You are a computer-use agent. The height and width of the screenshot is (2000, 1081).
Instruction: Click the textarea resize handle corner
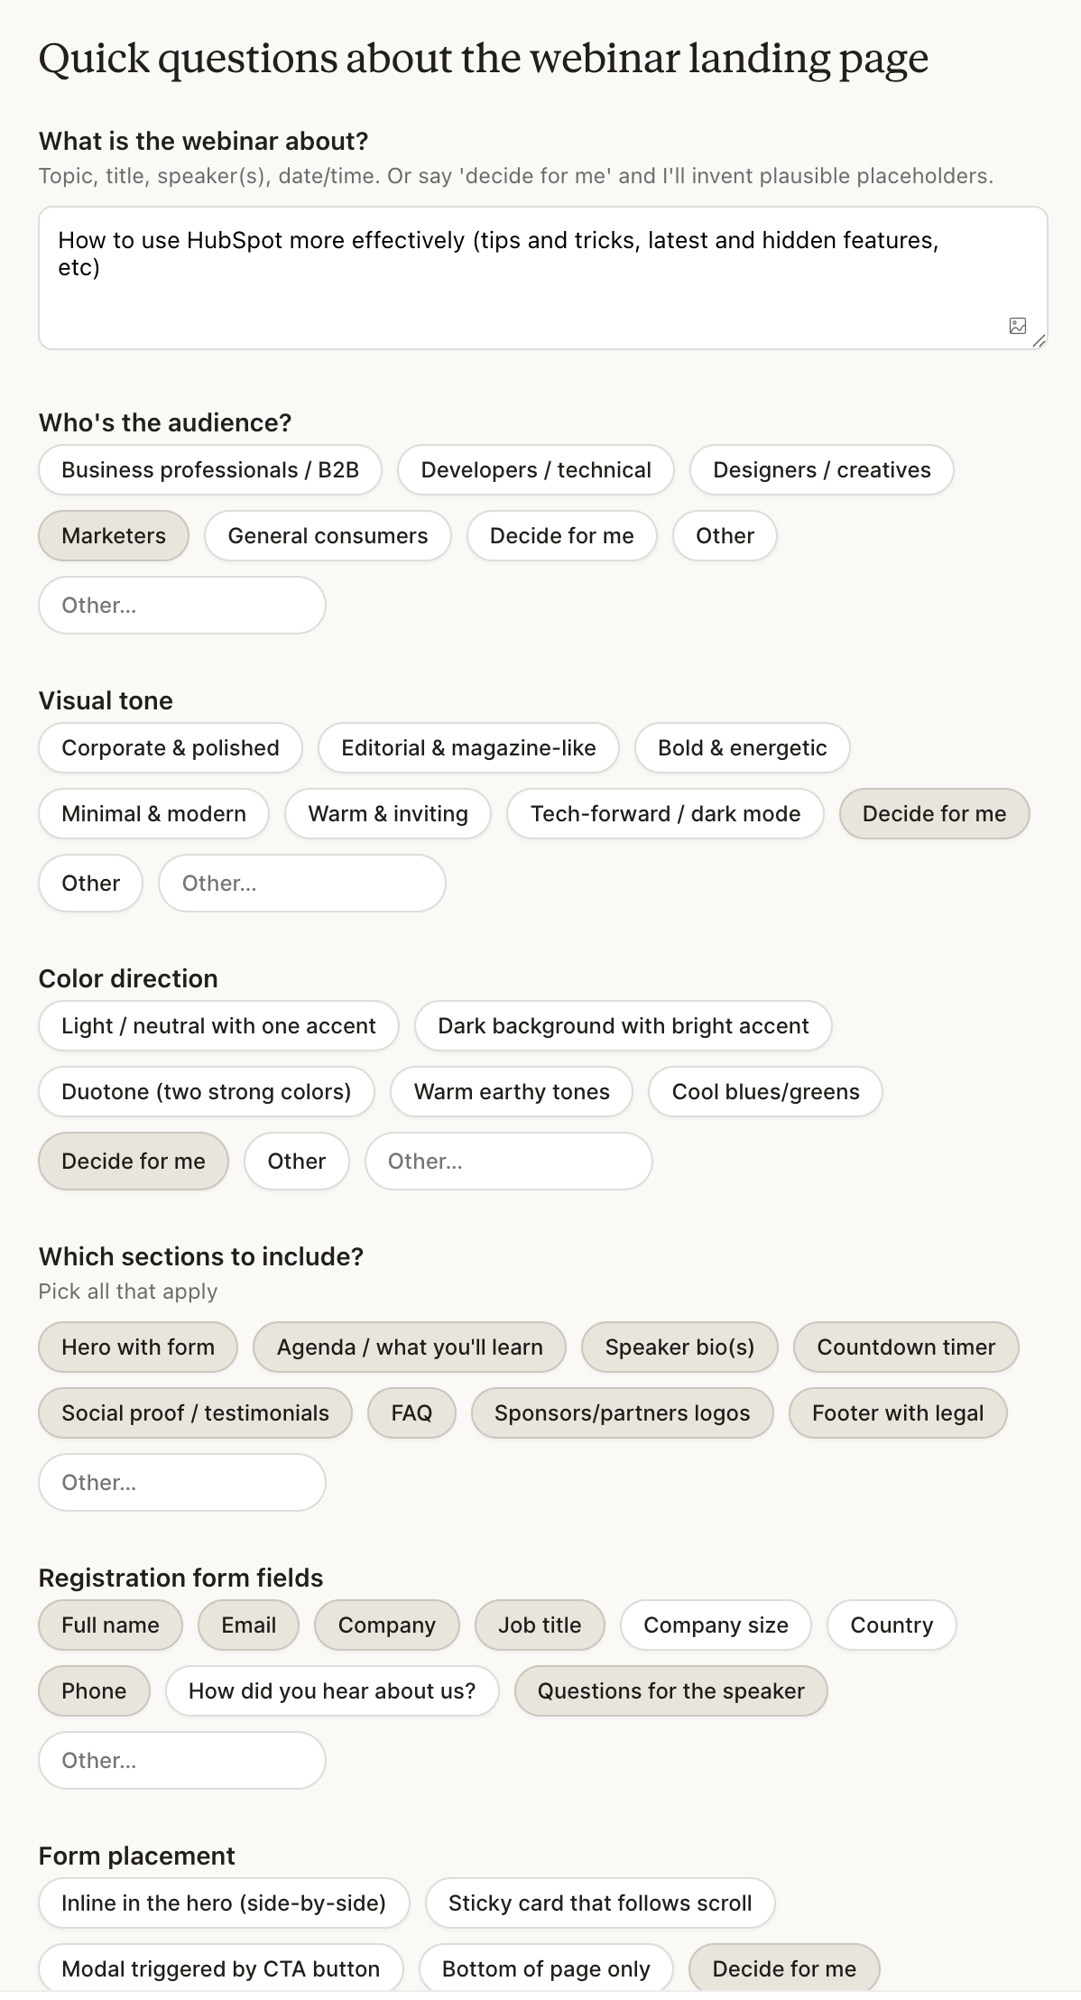click(1039, 341)
